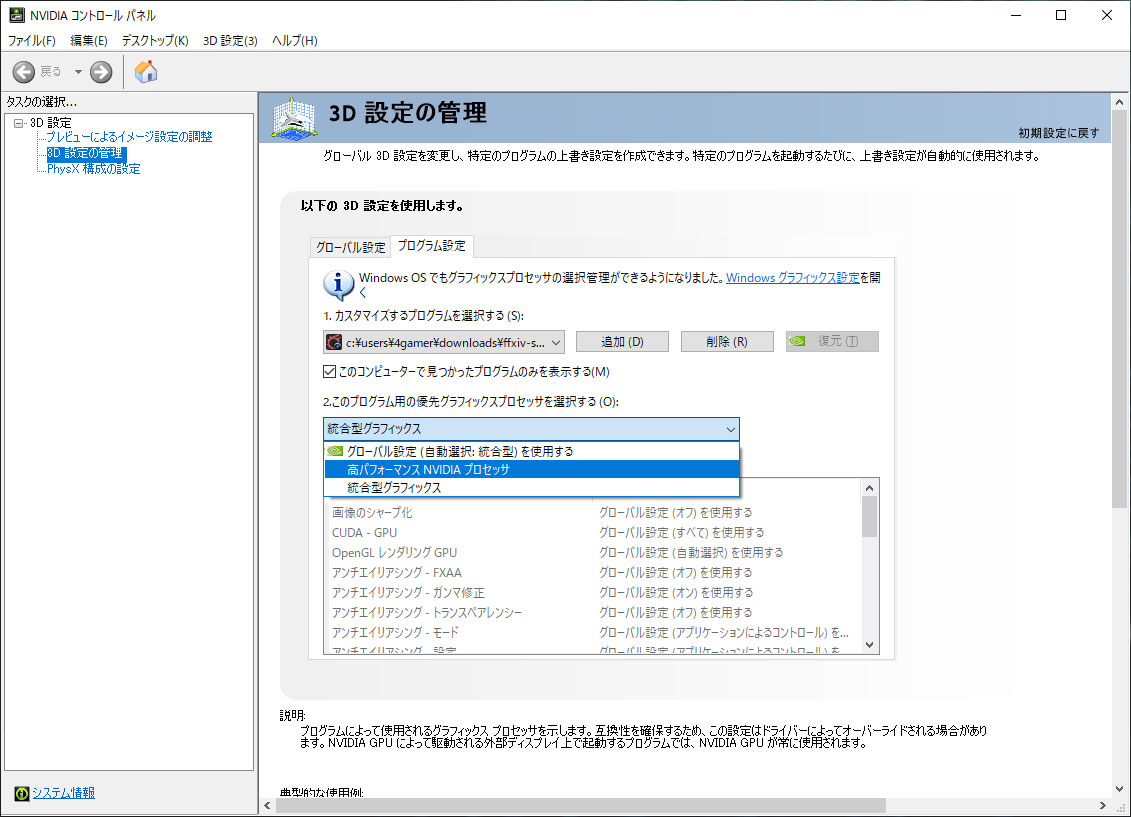Screen dimensions: 1131x817
Task: Switch to the グローバル設定 tab
Action: click(351, 247)
